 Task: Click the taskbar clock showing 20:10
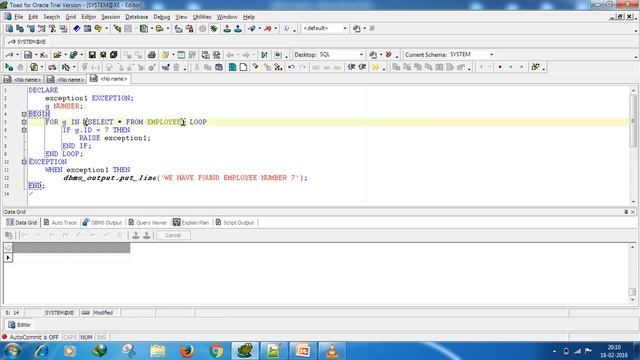[614, 351]
